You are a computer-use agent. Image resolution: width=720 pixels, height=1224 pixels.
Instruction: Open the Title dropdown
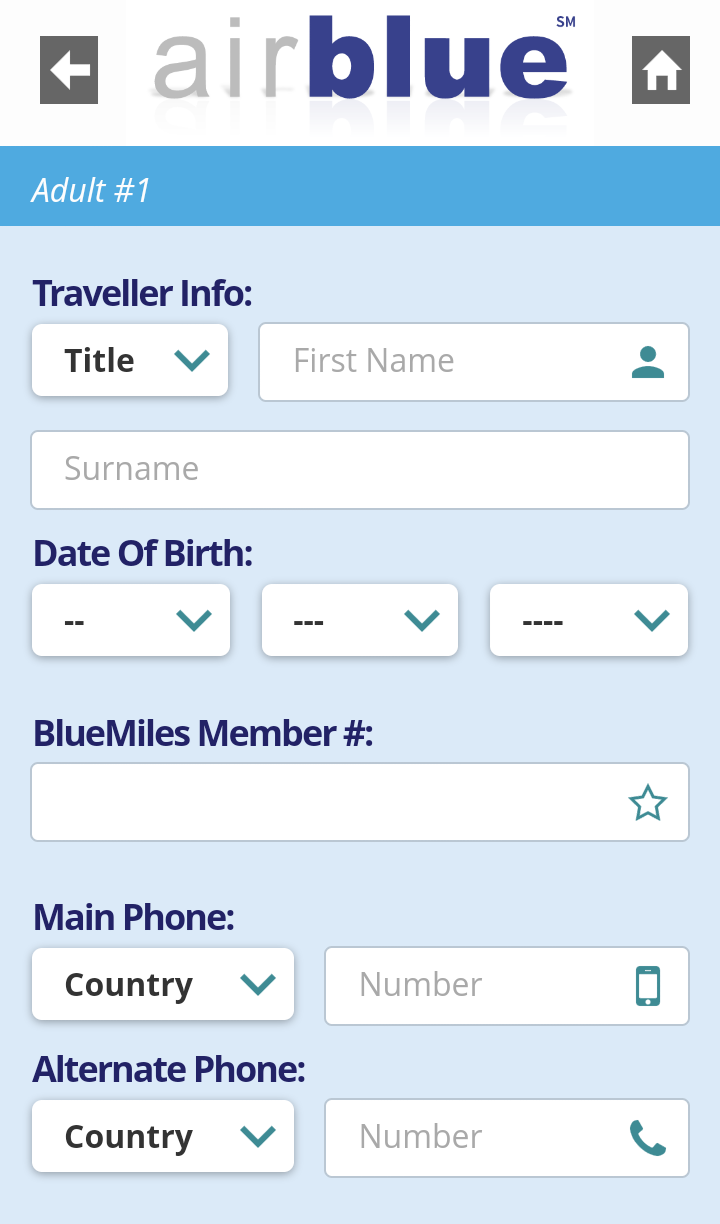click(x=130, y=360)
